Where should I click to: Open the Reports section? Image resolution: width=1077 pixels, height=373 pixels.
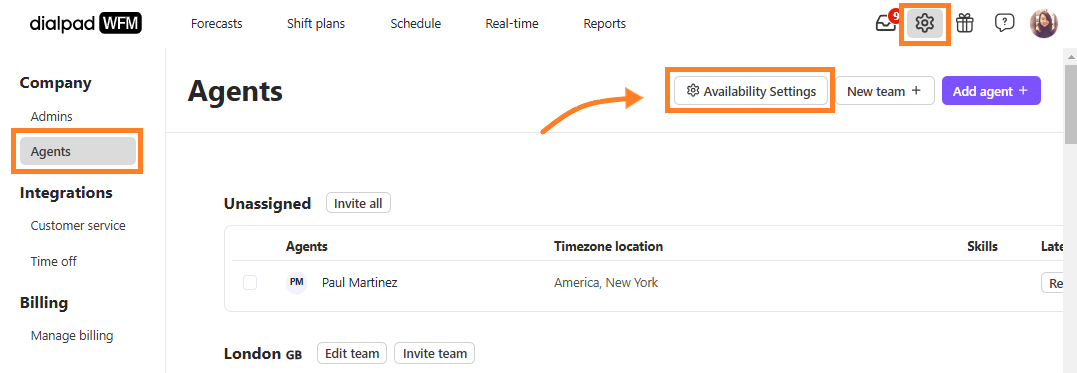point(604,23)
